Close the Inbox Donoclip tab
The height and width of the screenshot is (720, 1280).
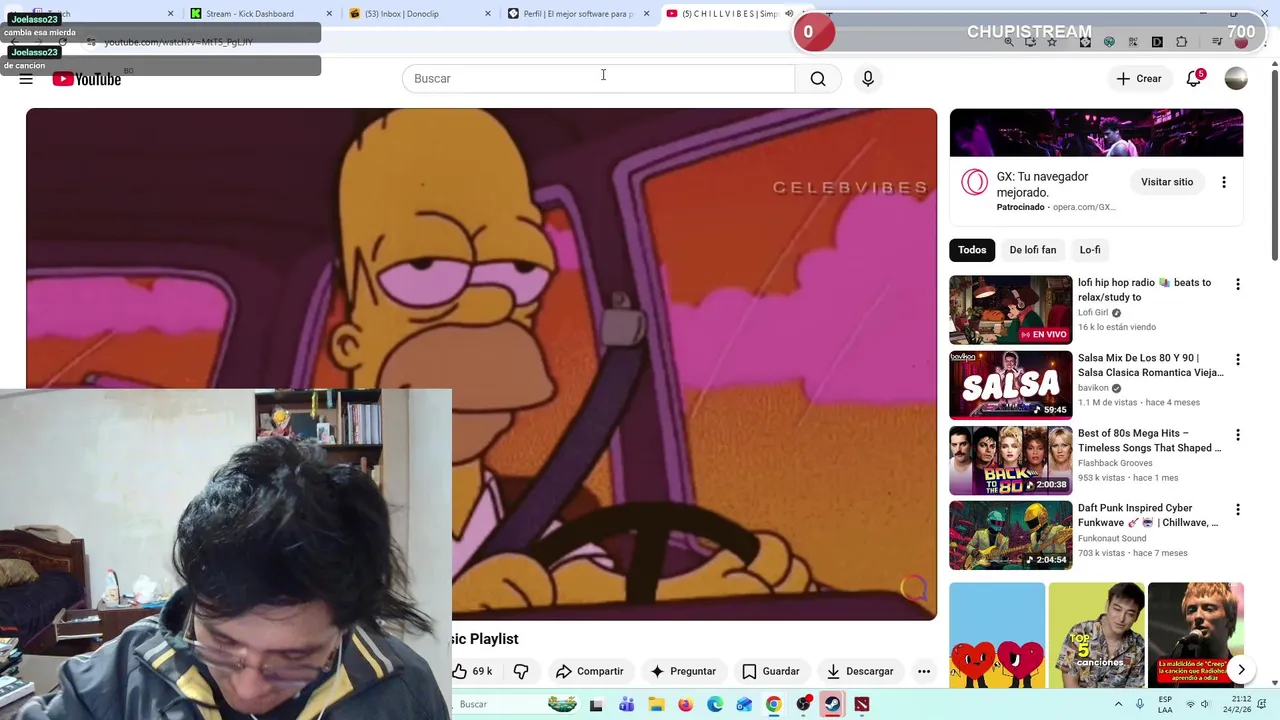click(488, 14)
